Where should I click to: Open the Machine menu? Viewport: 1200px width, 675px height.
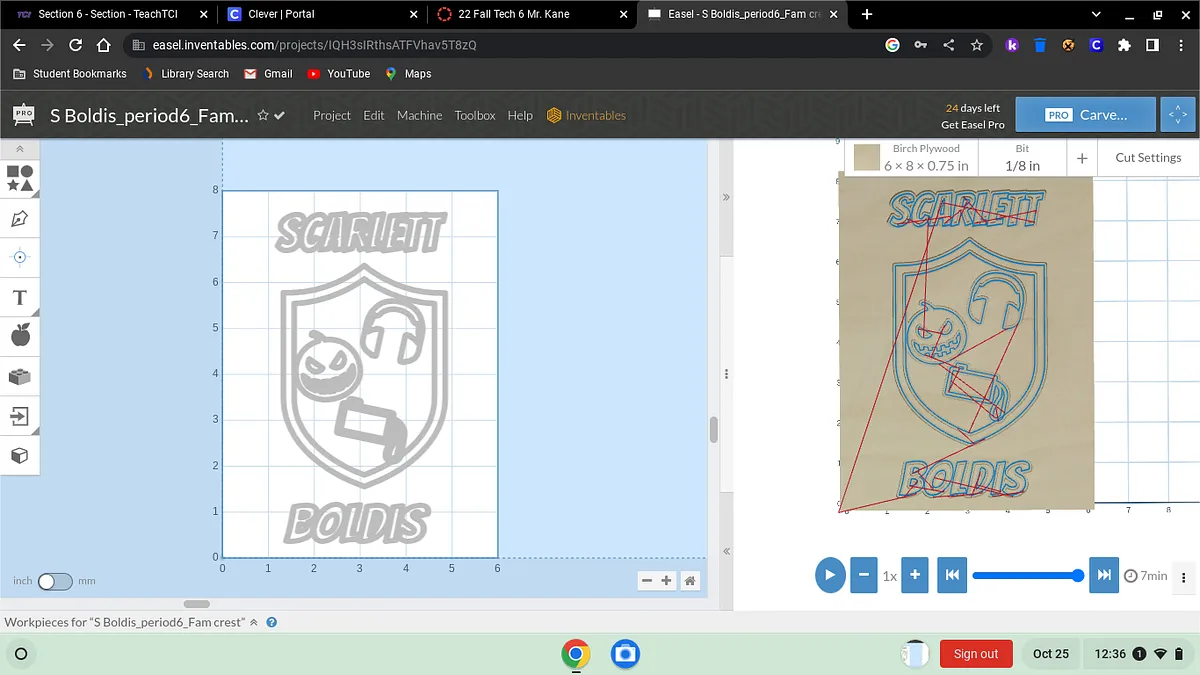pos(419,115)
